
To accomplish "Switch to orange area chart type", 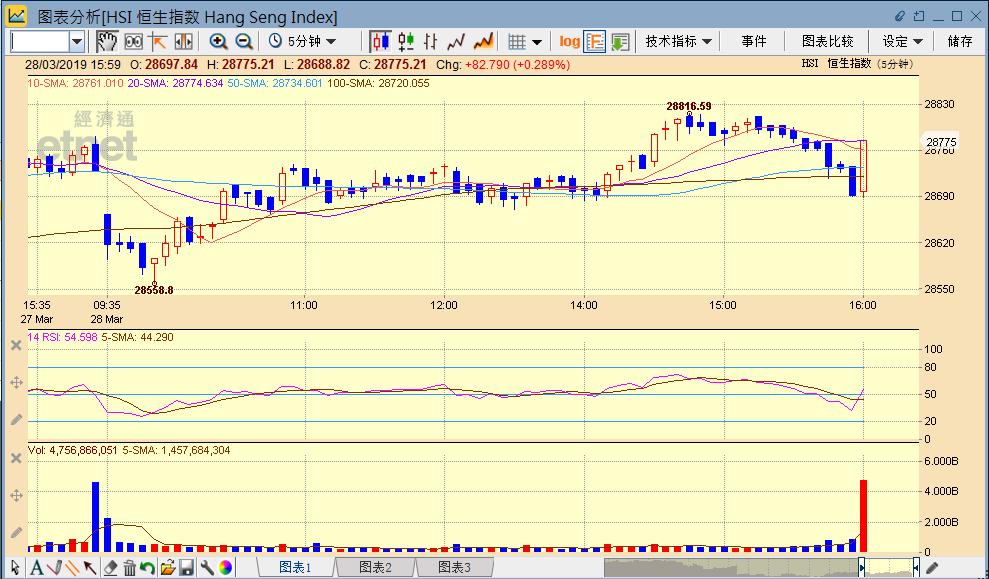I will pos(483,42).
